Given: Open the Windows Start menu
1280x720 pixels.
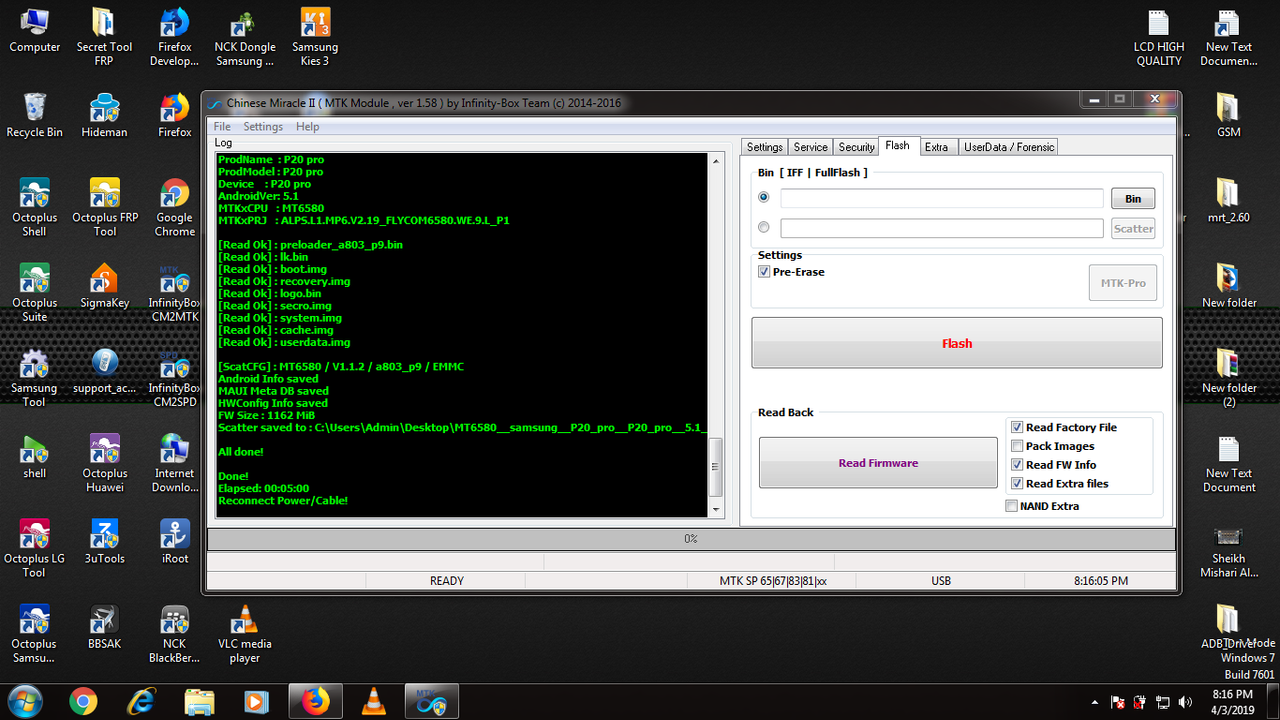Looking at the screenshot, I should point(25,701).
